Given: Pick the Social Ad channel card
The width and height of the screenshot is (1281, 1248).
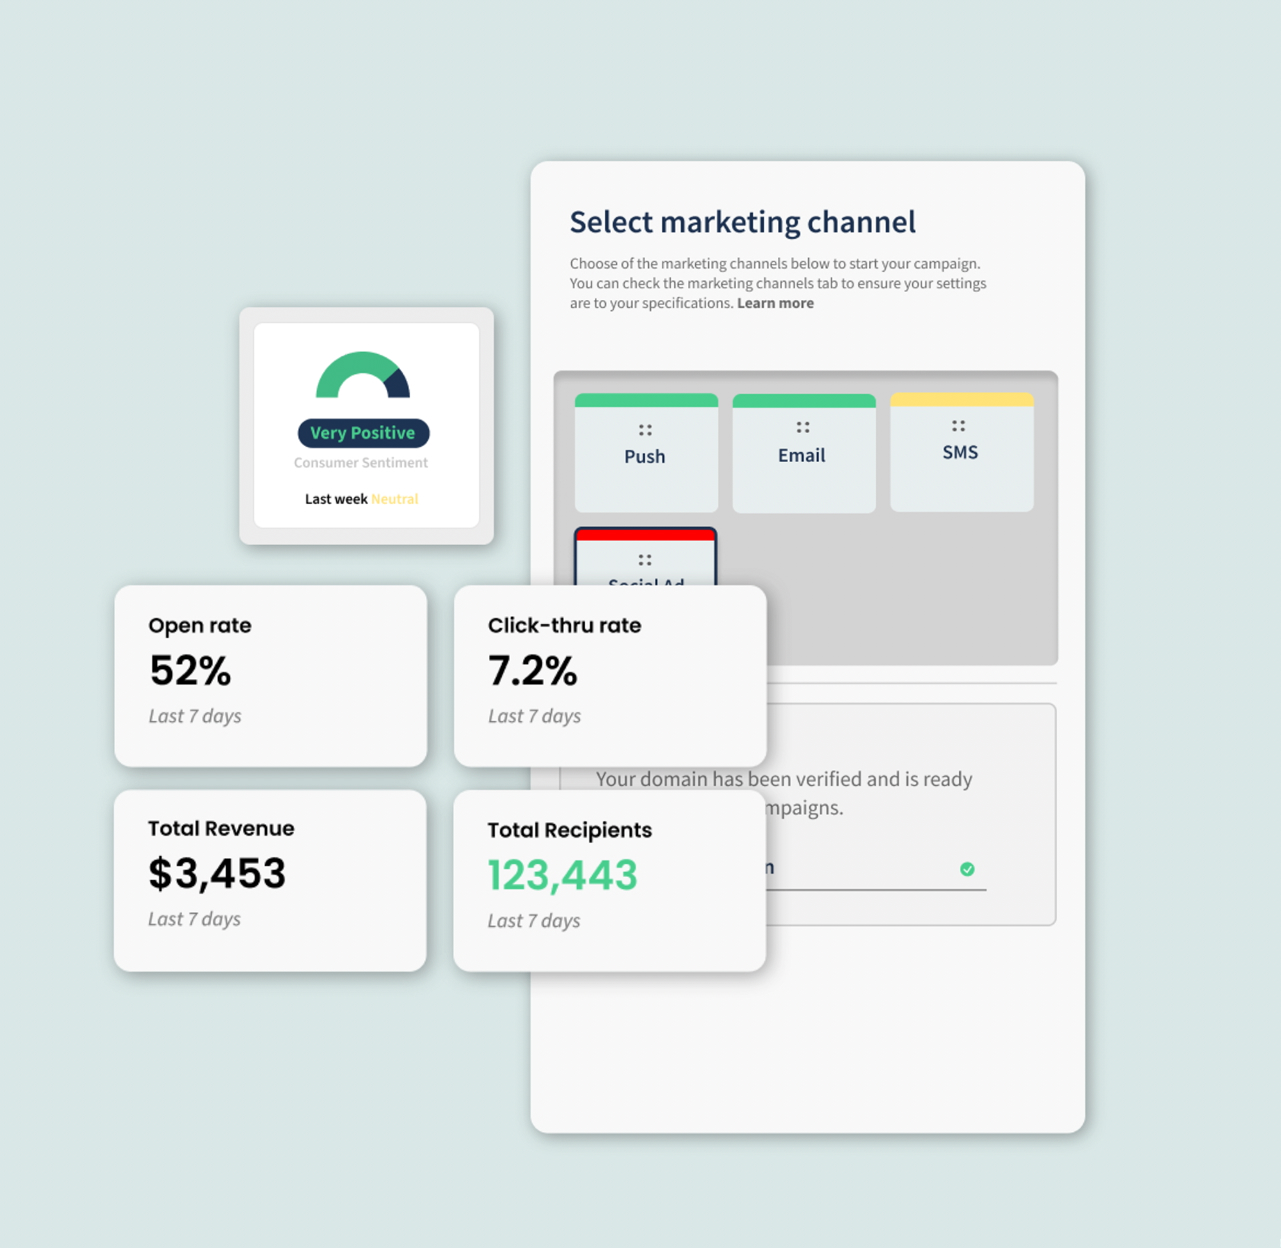Looking at the screenshot, I should (646, 557).
